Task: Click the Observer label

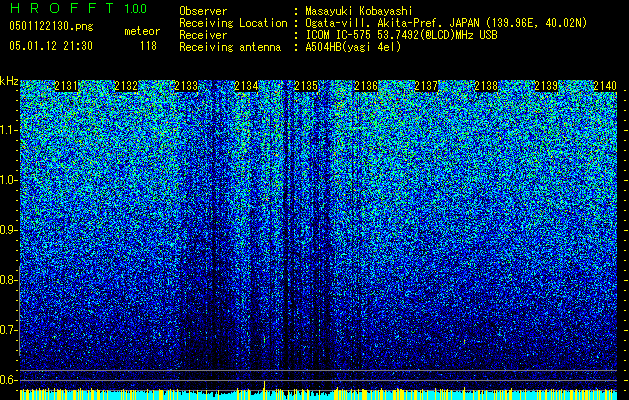Action: point(203,11)
